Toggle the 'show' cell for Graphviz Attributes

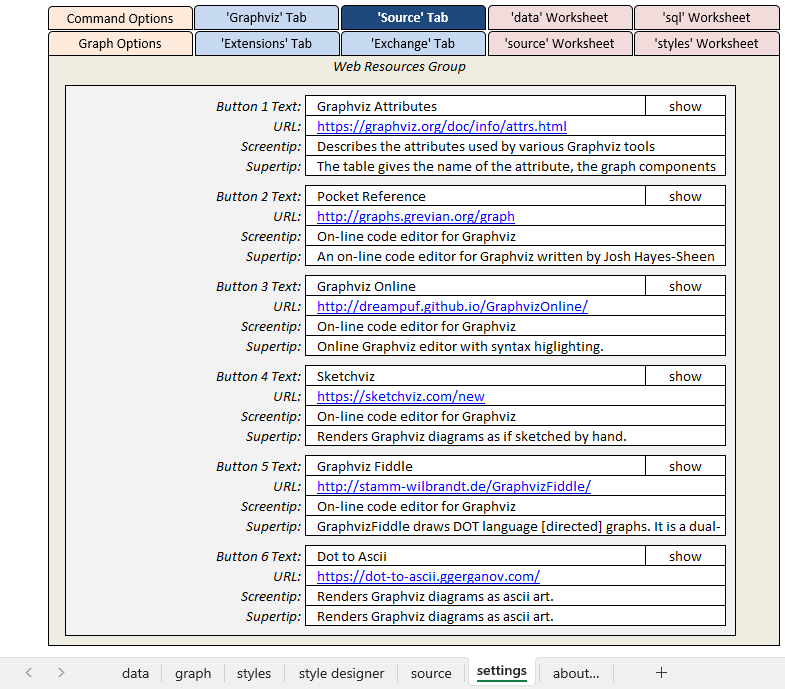click(685, 107)
